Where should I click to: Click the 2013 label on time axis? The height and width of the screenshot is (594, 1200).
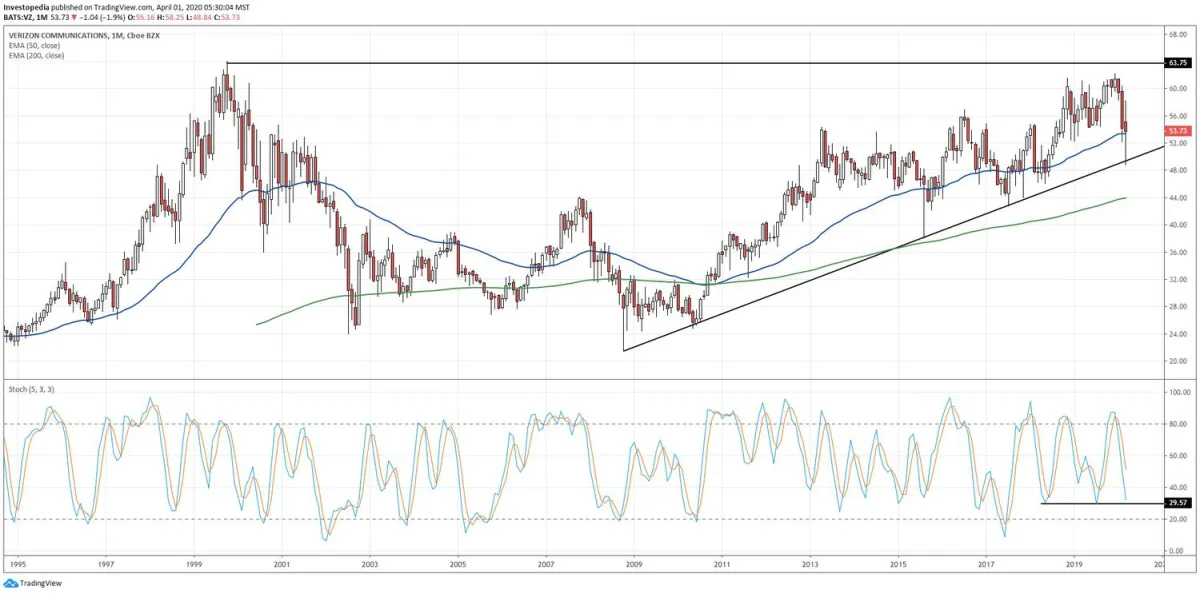(810, 564)
